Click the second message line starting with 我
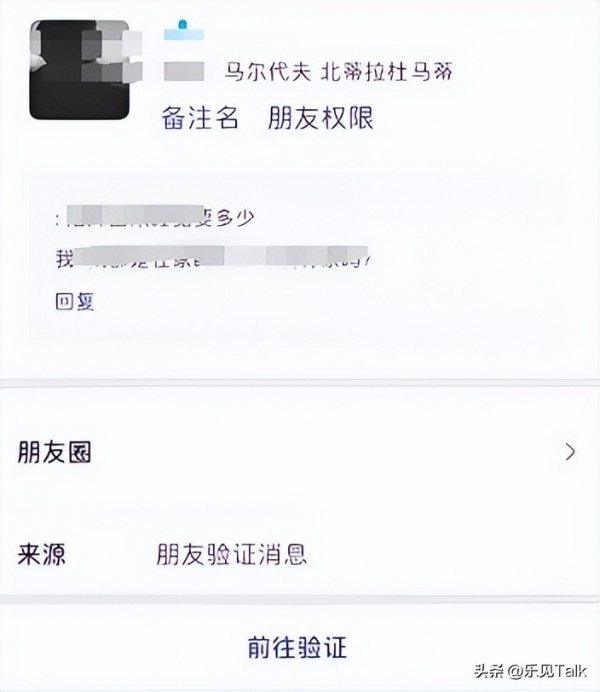600x692 pixels. 213,258
